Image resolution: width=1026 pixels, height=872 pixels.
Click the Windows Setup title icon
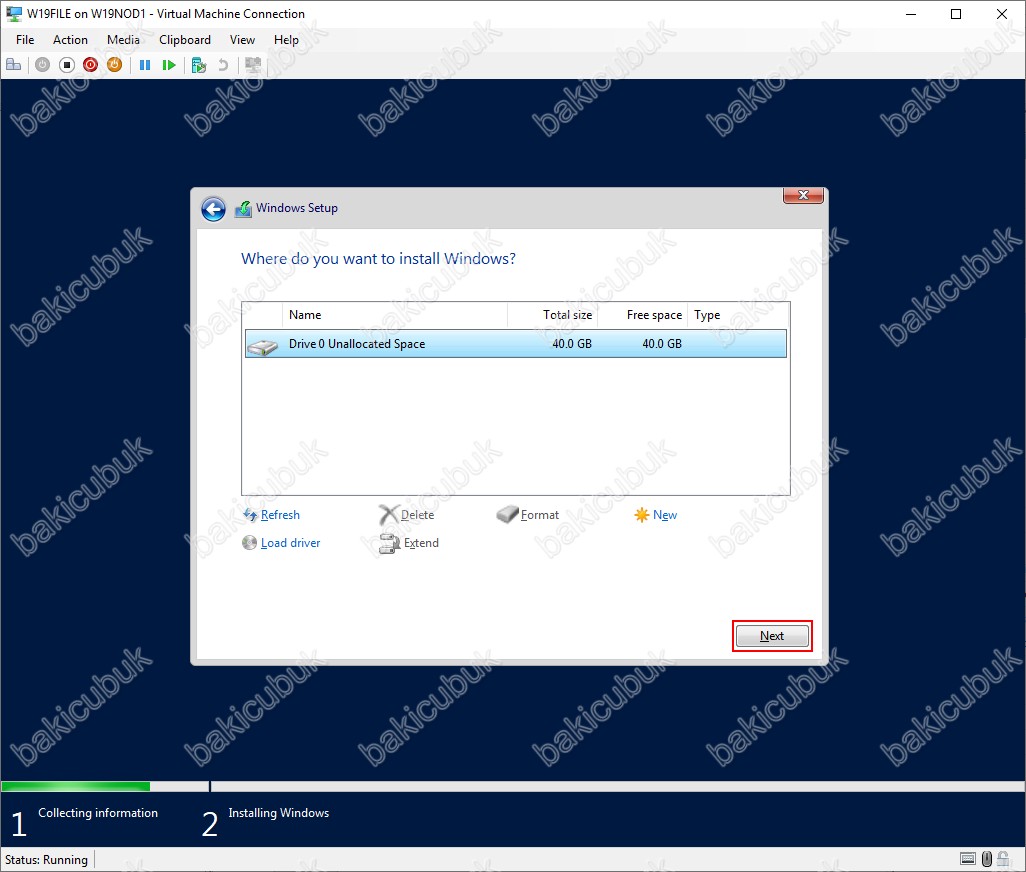point(243,209)
